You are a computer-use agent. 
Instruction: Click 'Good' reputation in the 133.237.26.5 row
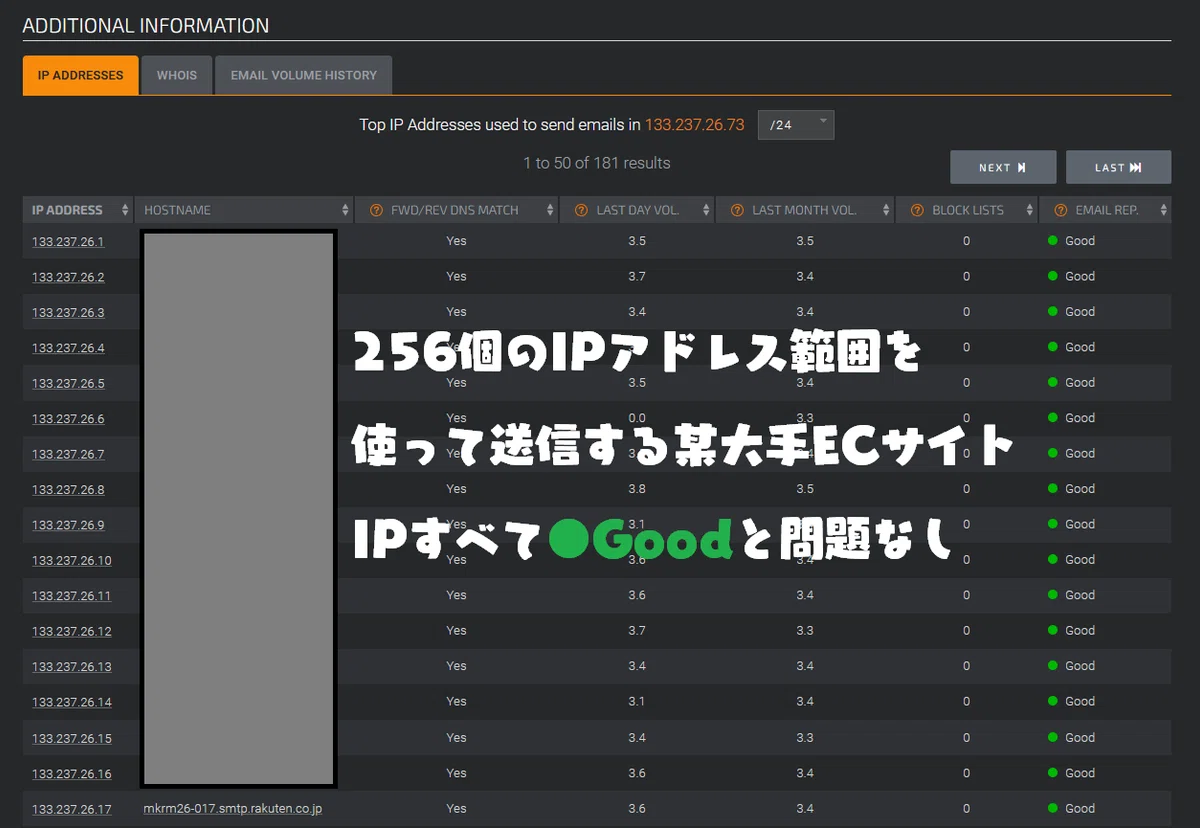tap(1080, 383)
